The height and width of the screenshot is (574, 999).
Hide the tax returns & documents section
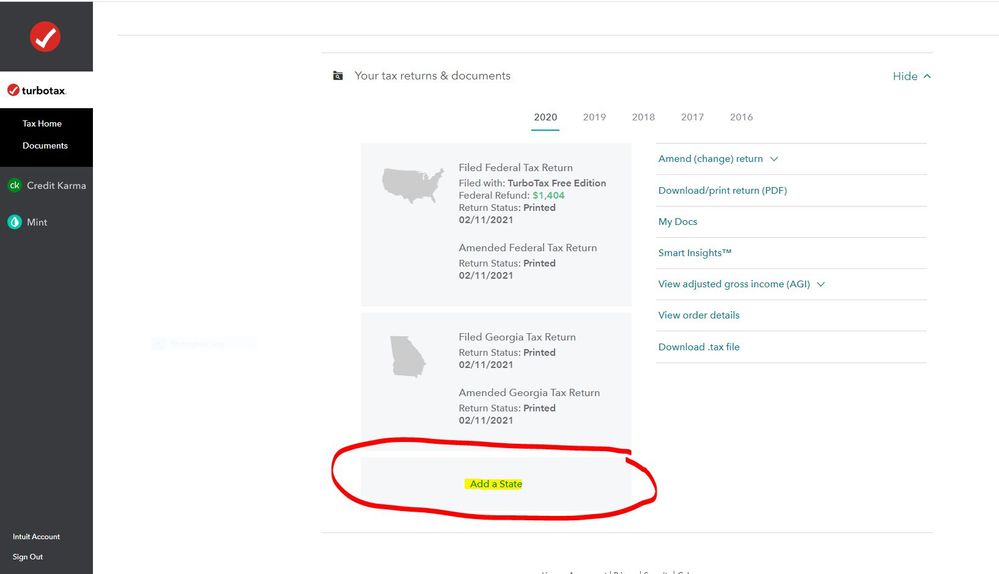pyautogui.click(x=905, y=76)
